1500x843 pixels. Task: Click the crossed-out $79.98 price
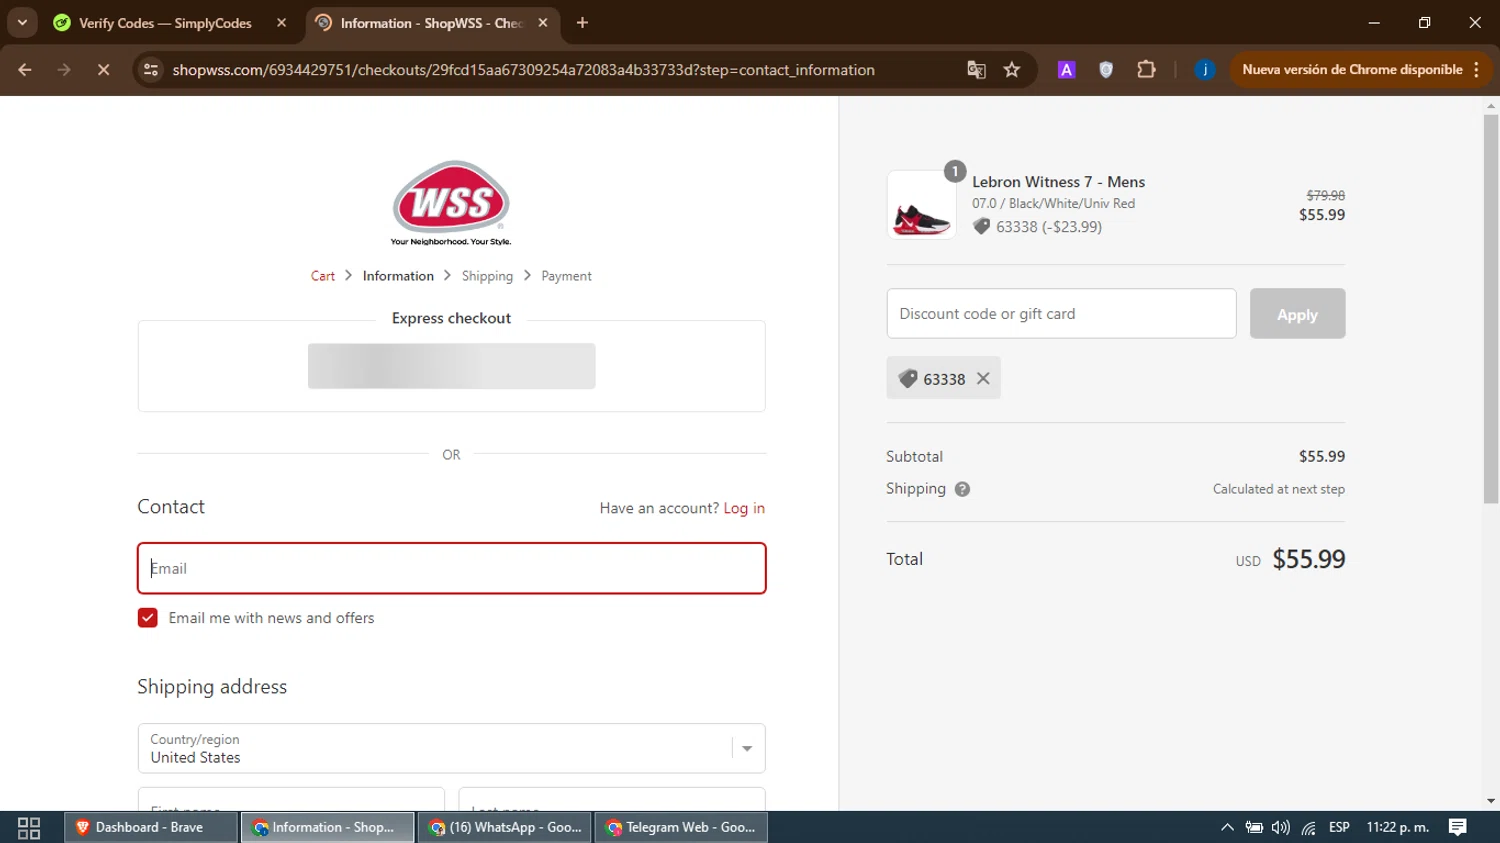pyautogui.click(x=1326, y=196)
